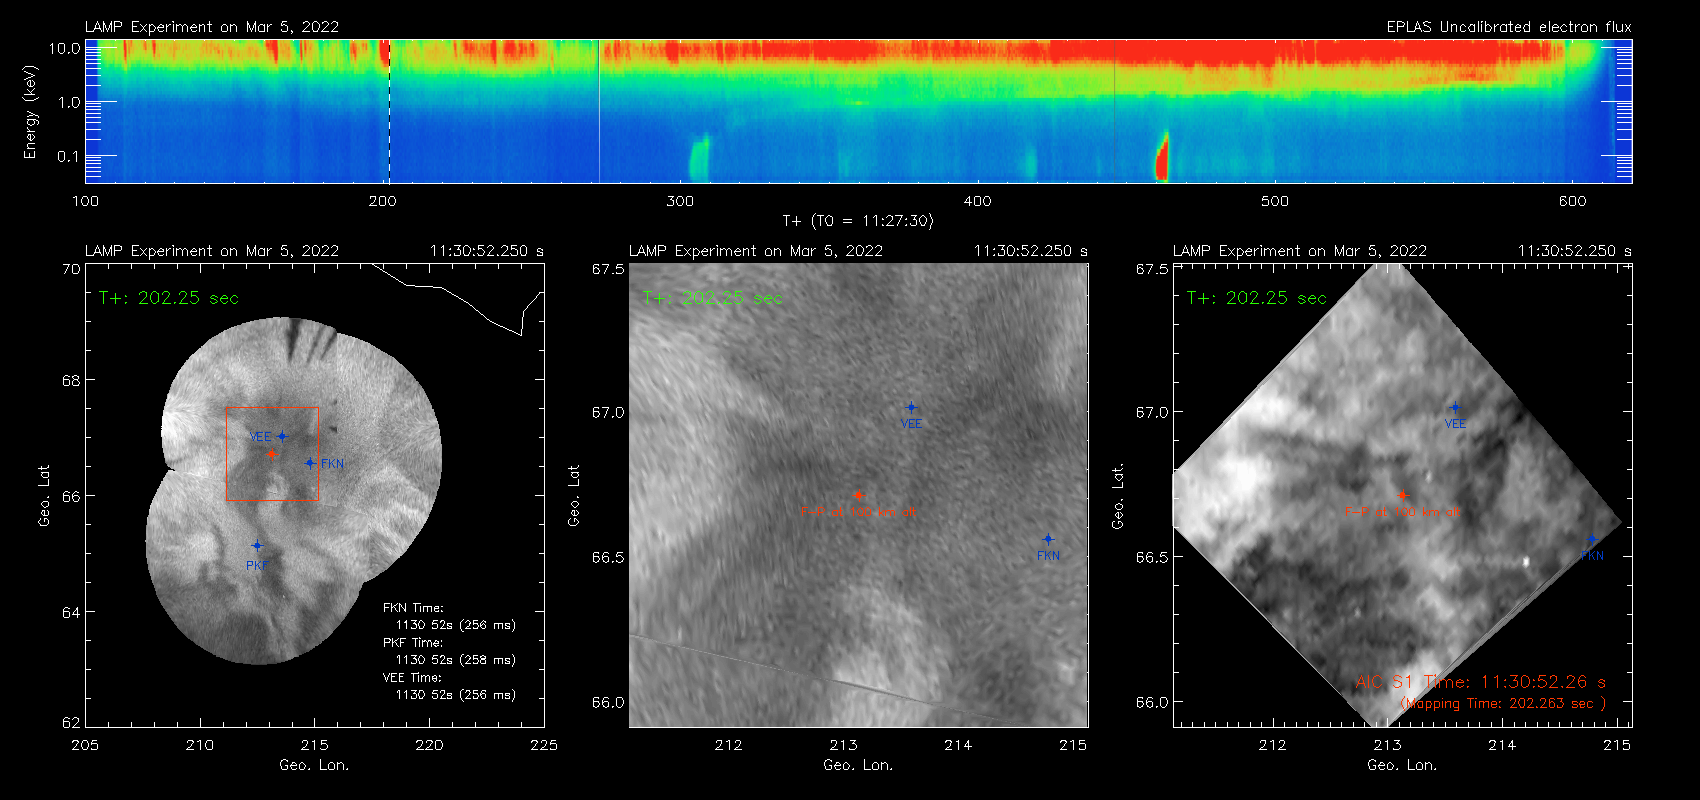Click the 10.0 energy tick label
1700x800 pixels.
pyautogui.click(x=64, y=48)
